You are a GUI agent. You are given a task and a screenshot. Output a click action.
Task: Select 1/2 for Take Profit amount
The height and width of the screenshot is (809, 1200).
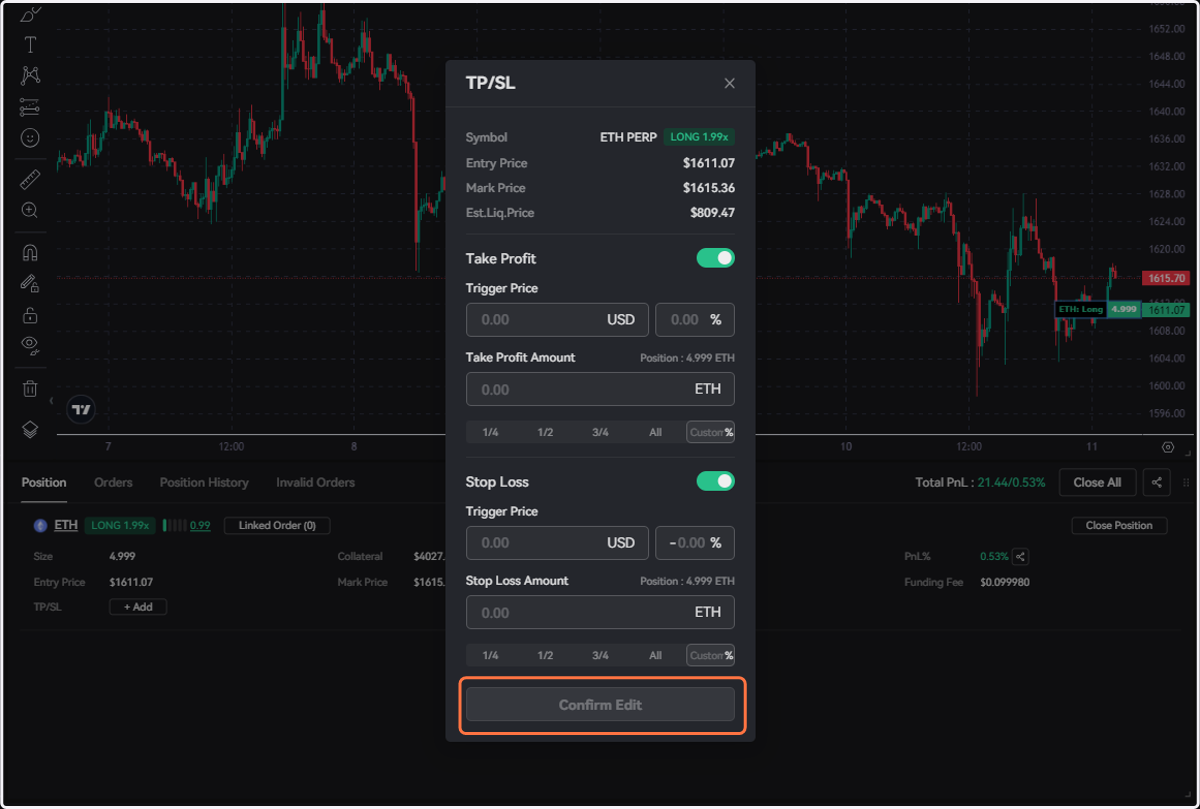coord(545,432)
